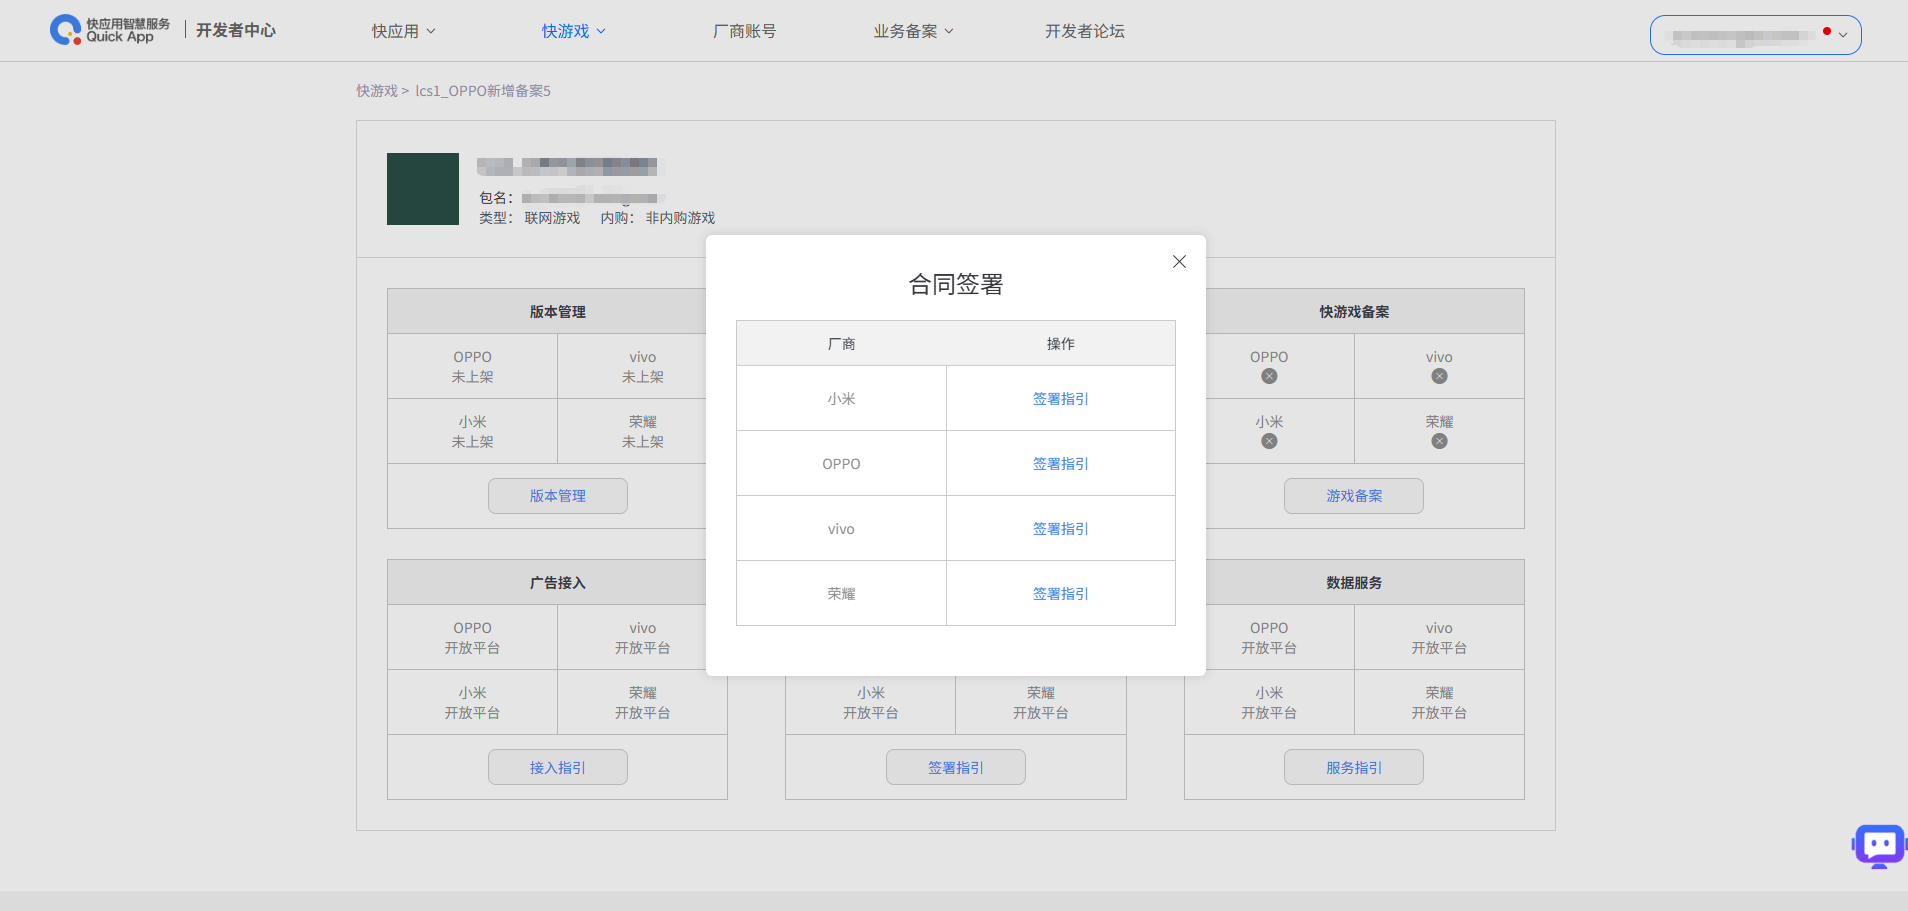1908x911 pixels.
Task: Expand the 快游戏 dropdown menu
Action: tap(573, 31)
